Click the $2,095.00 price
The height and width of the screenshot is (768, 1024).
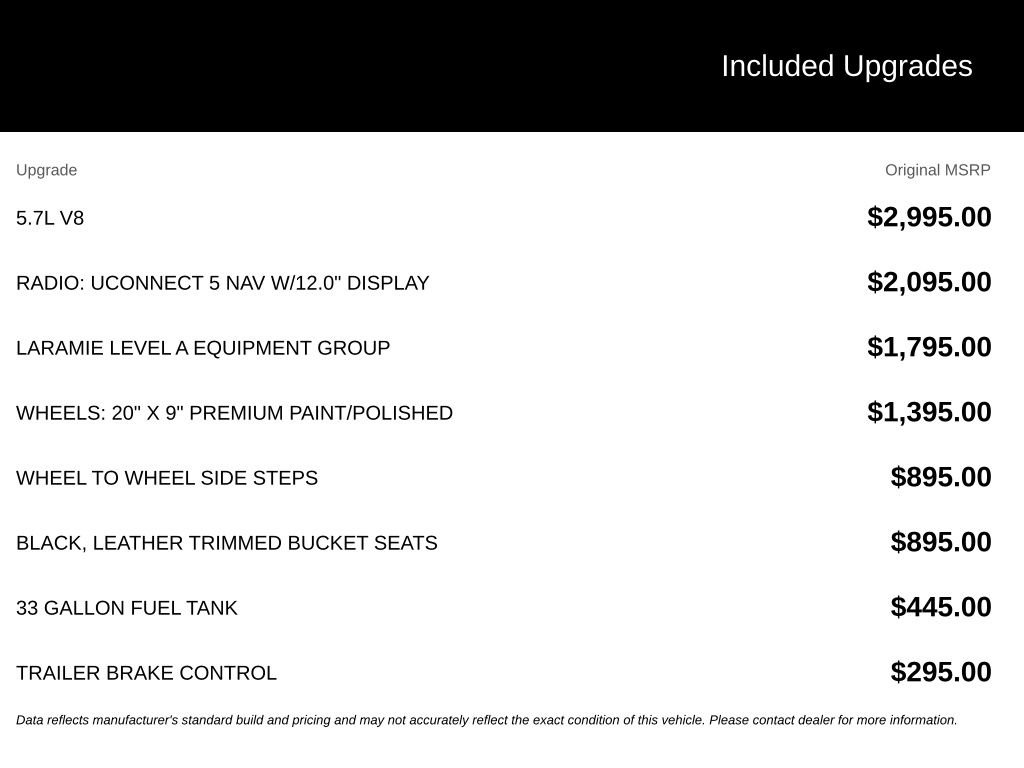tap(929, 282)
